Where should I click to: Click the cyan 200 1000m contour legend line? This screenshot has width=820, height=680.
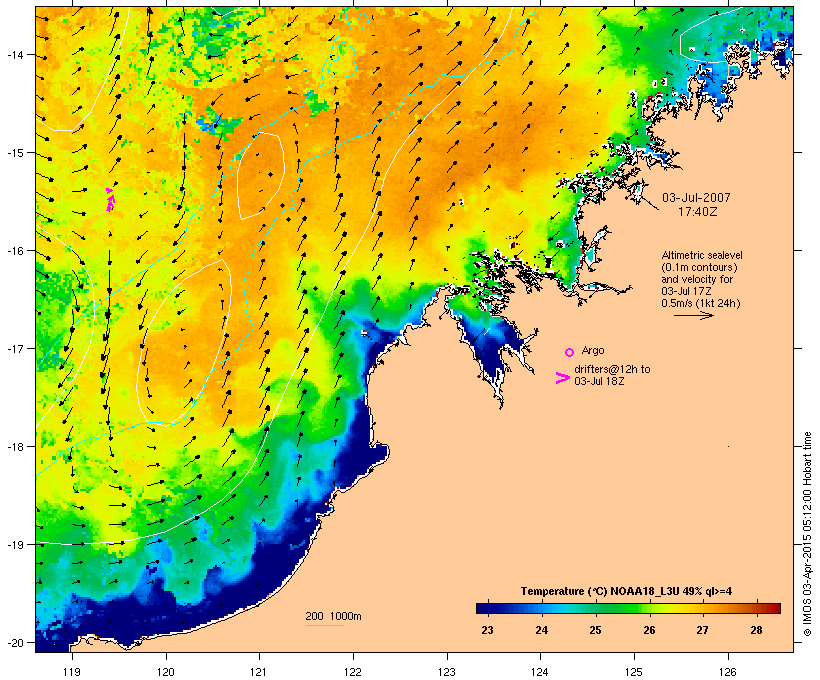point(325,625)
